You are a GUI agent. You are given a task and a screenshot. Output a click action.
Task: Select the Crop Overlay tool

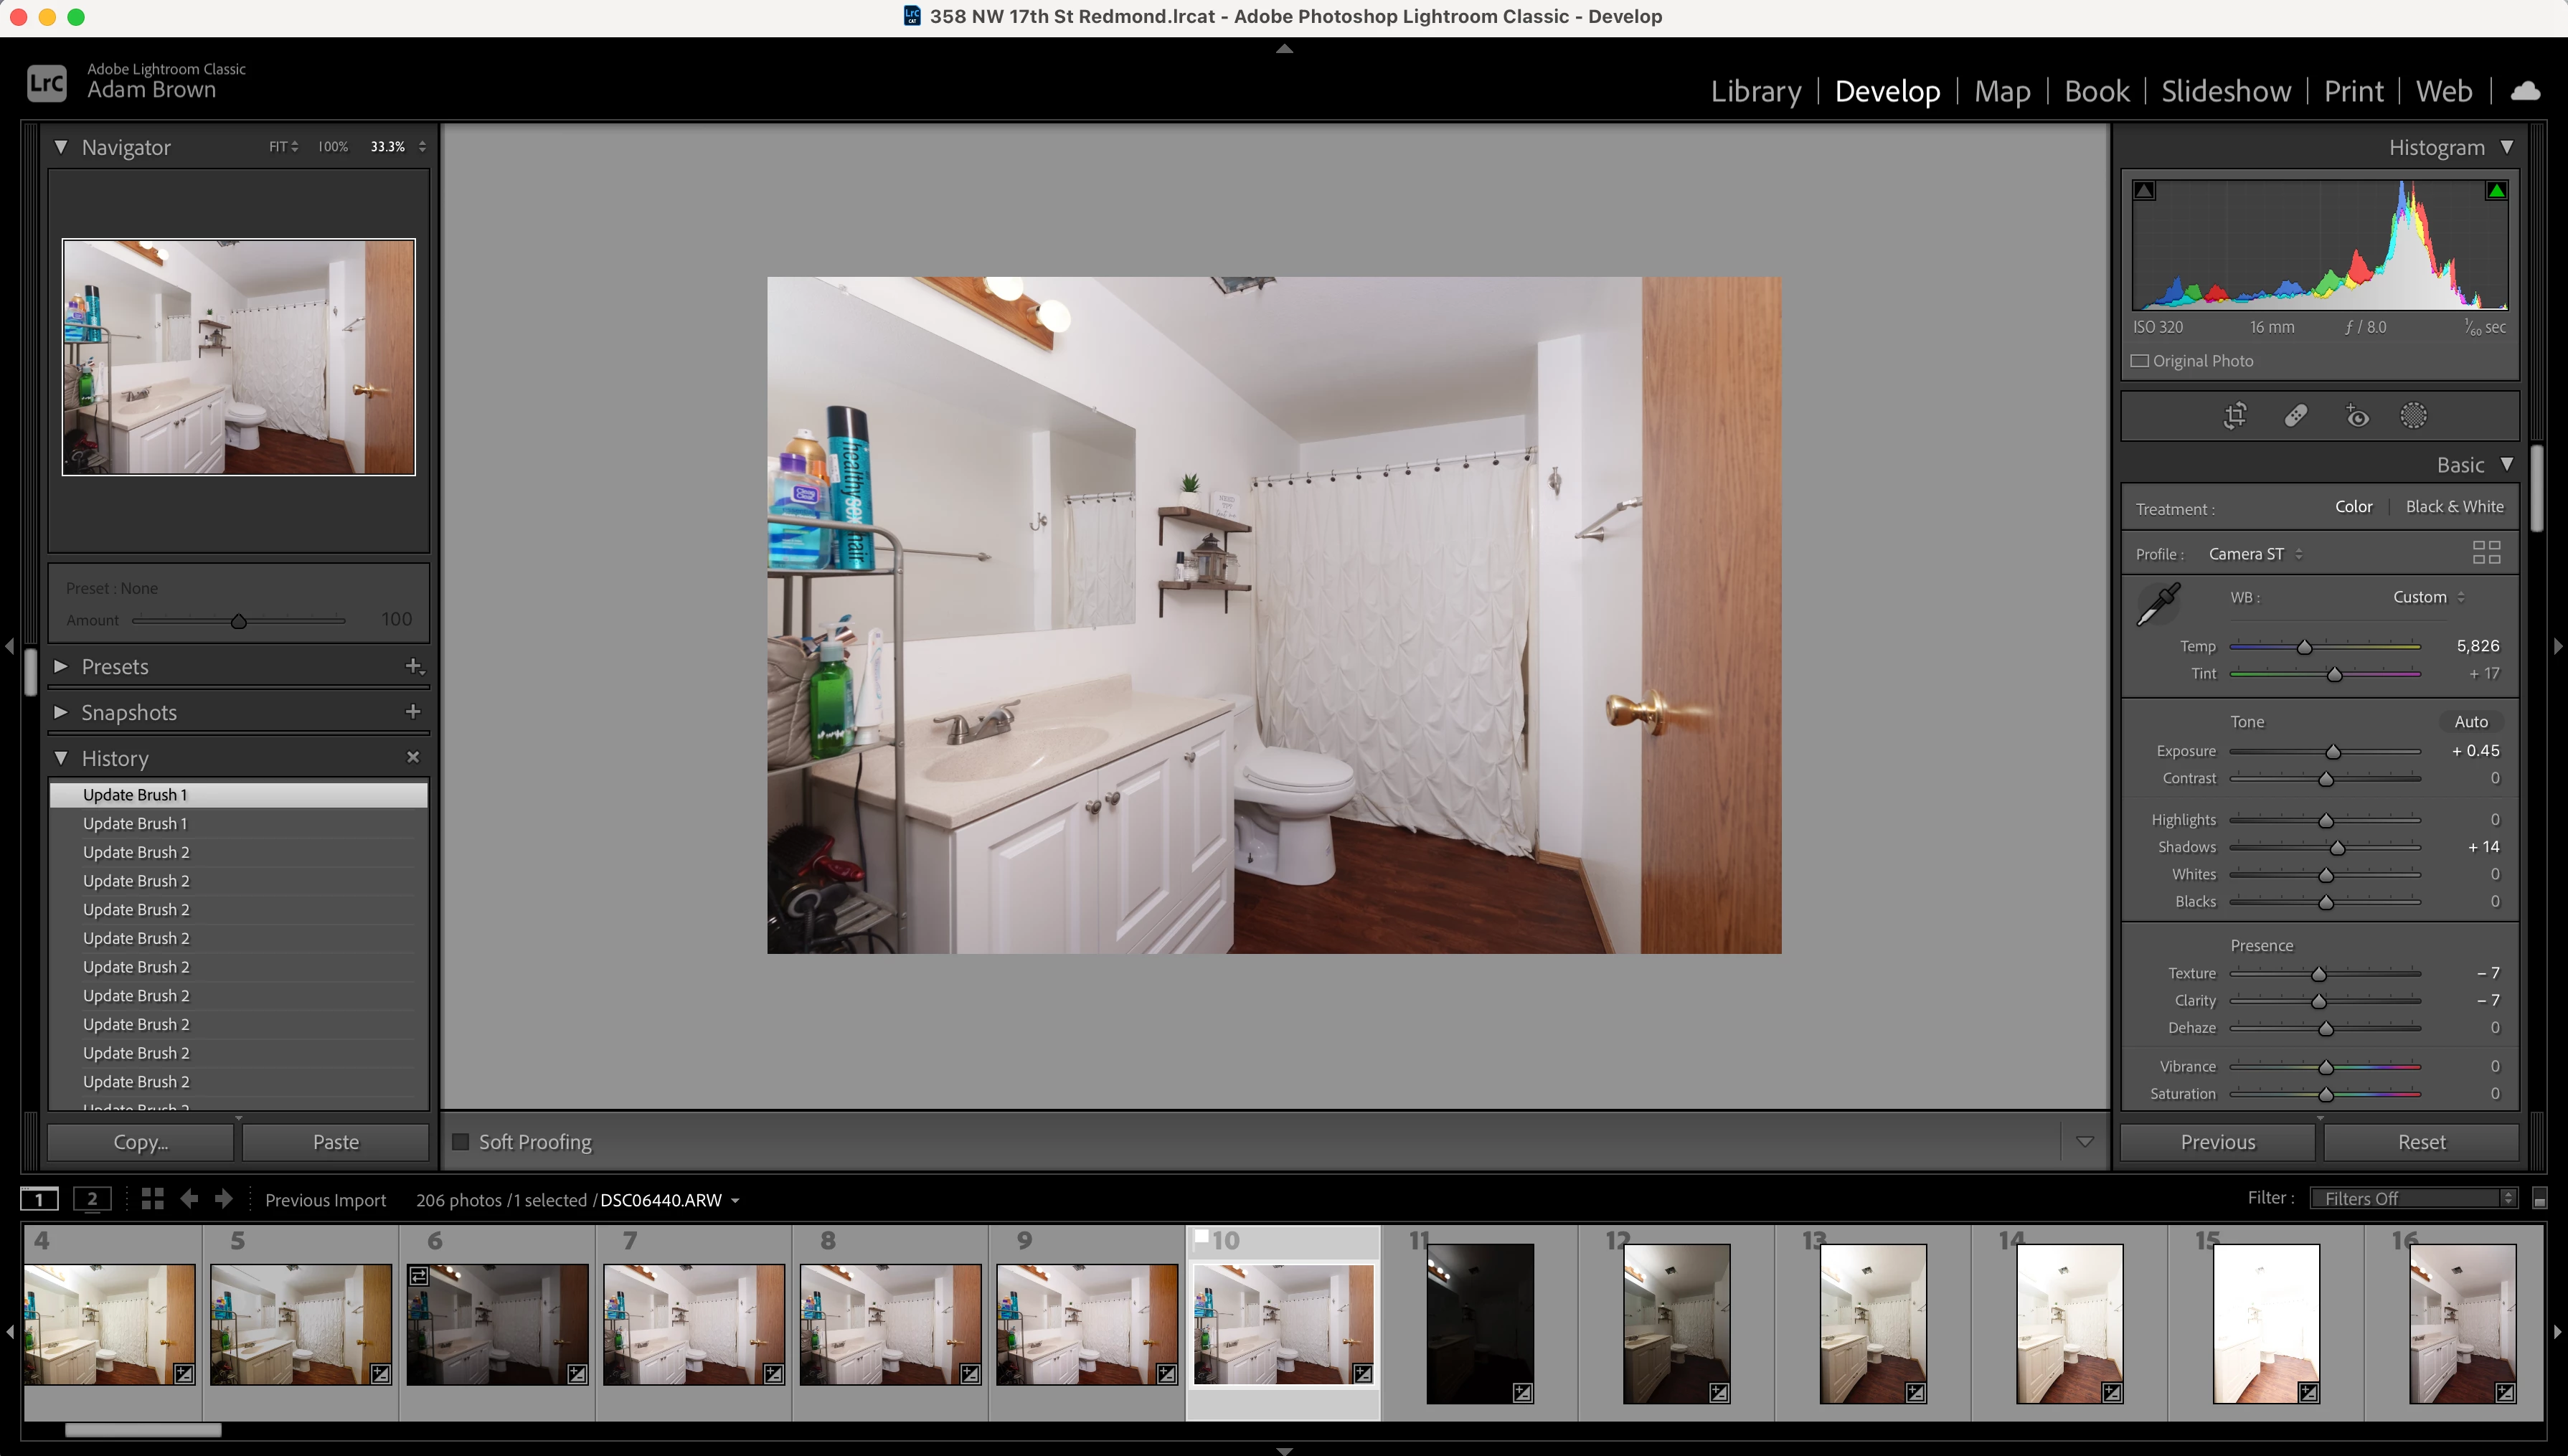pos(2235,415)
